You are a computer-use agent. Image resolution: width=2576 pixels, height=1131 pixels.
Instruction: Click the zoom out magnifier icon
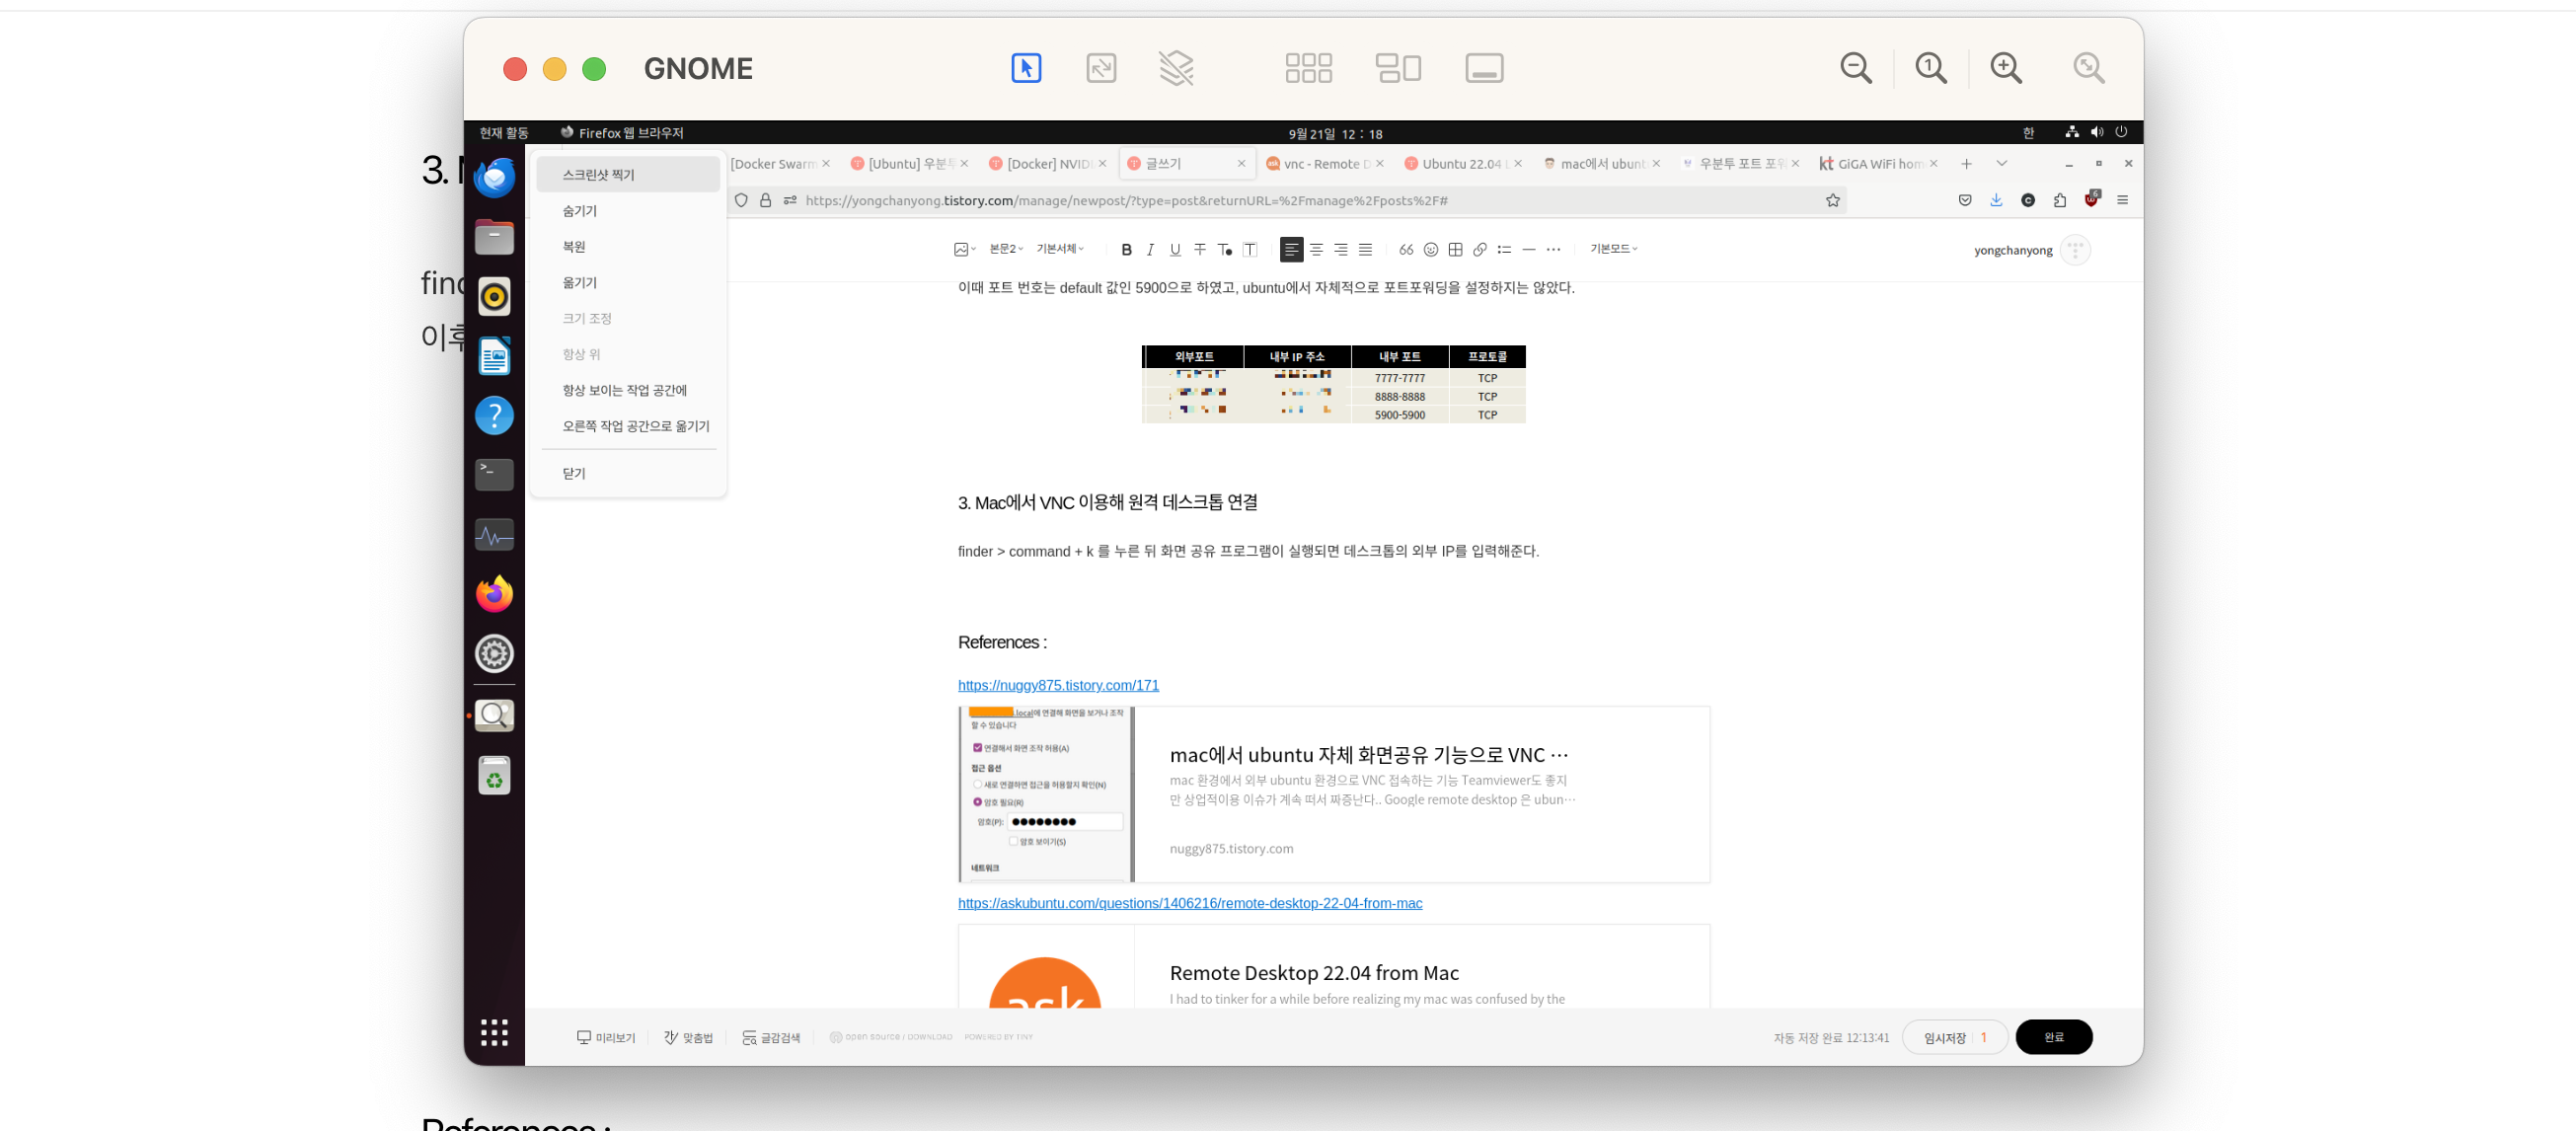pos(1856,68)
